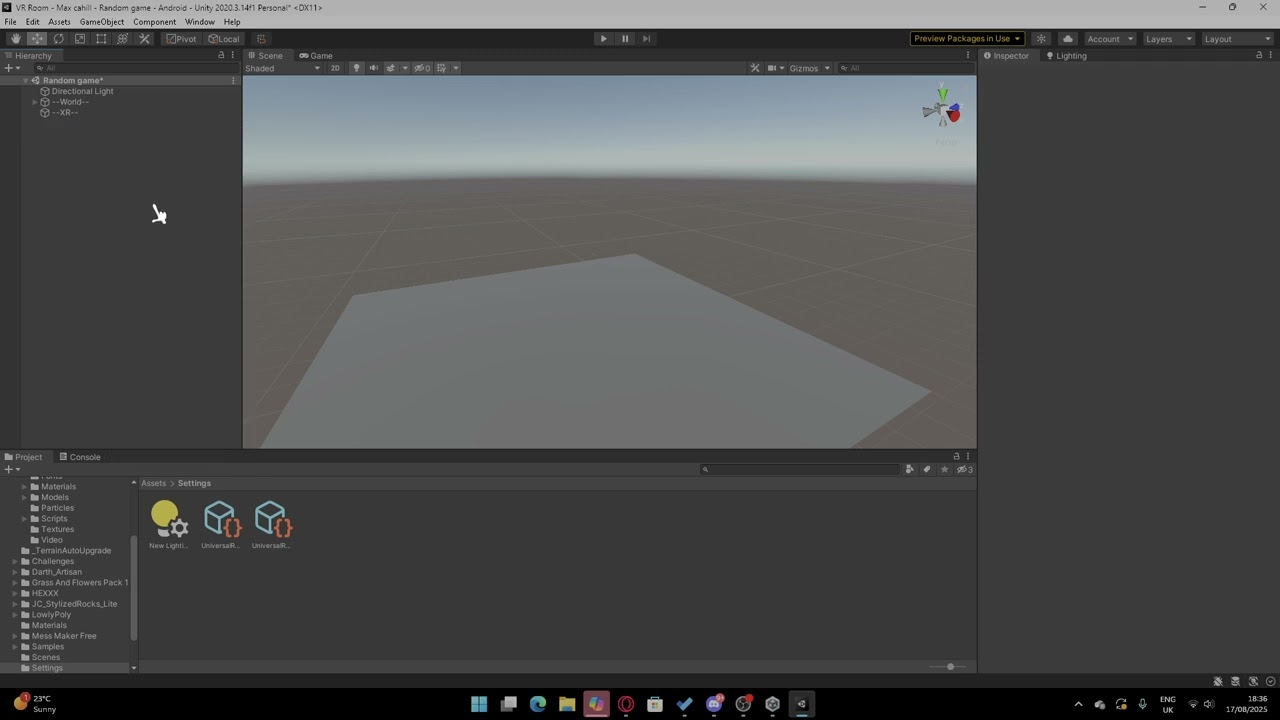Switch to the Console tab
This screenshot has height=720, width=1280.
coord(79,457)
